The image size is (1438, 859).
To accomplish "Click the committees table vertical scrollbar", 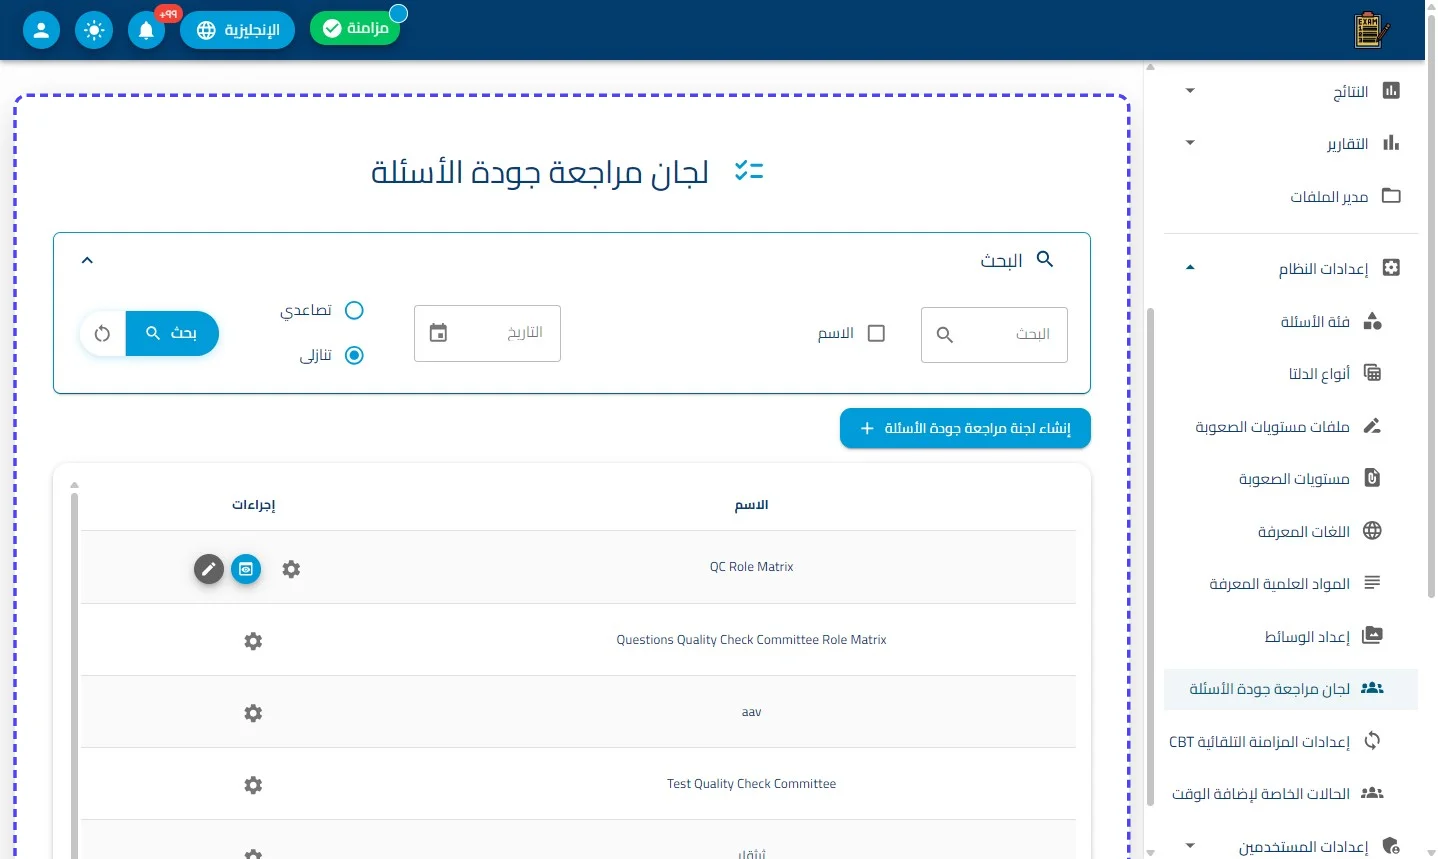I will (x=74, y=675).
